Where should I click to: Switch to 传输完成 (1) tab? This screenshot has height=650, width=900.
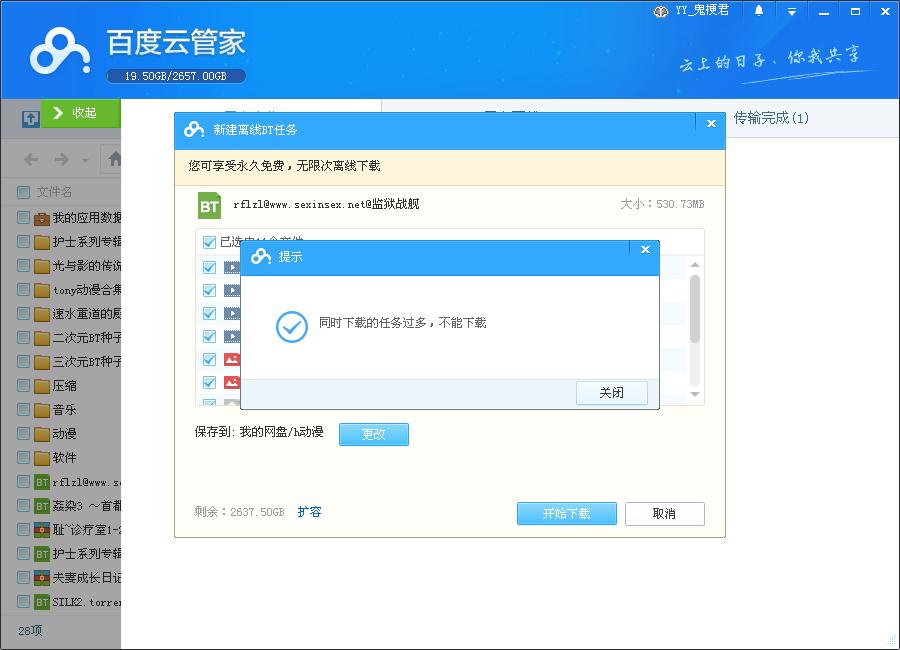(x=771, y=118)
